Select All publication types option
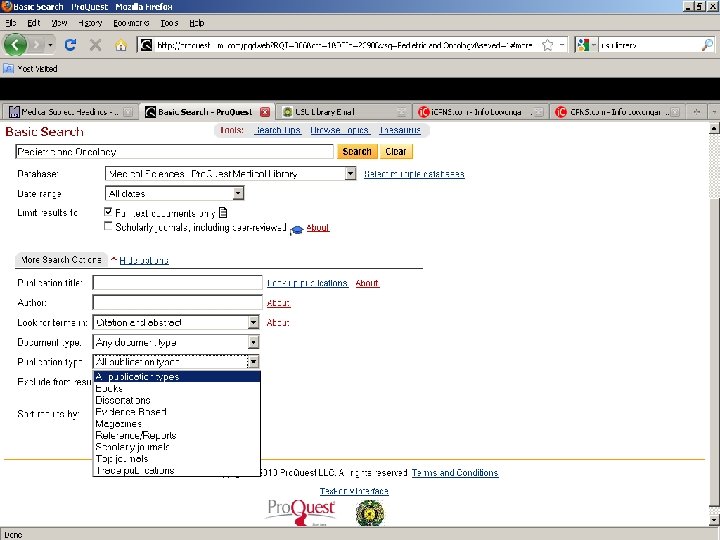 pyautogui.click(x=177, y=377)
